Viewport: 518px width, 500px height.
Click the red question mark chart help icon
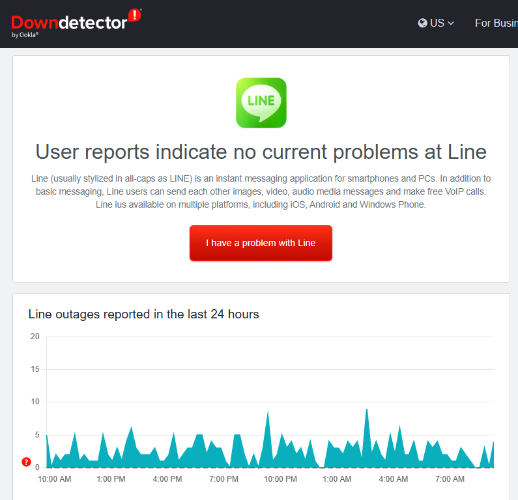(26, 462)
